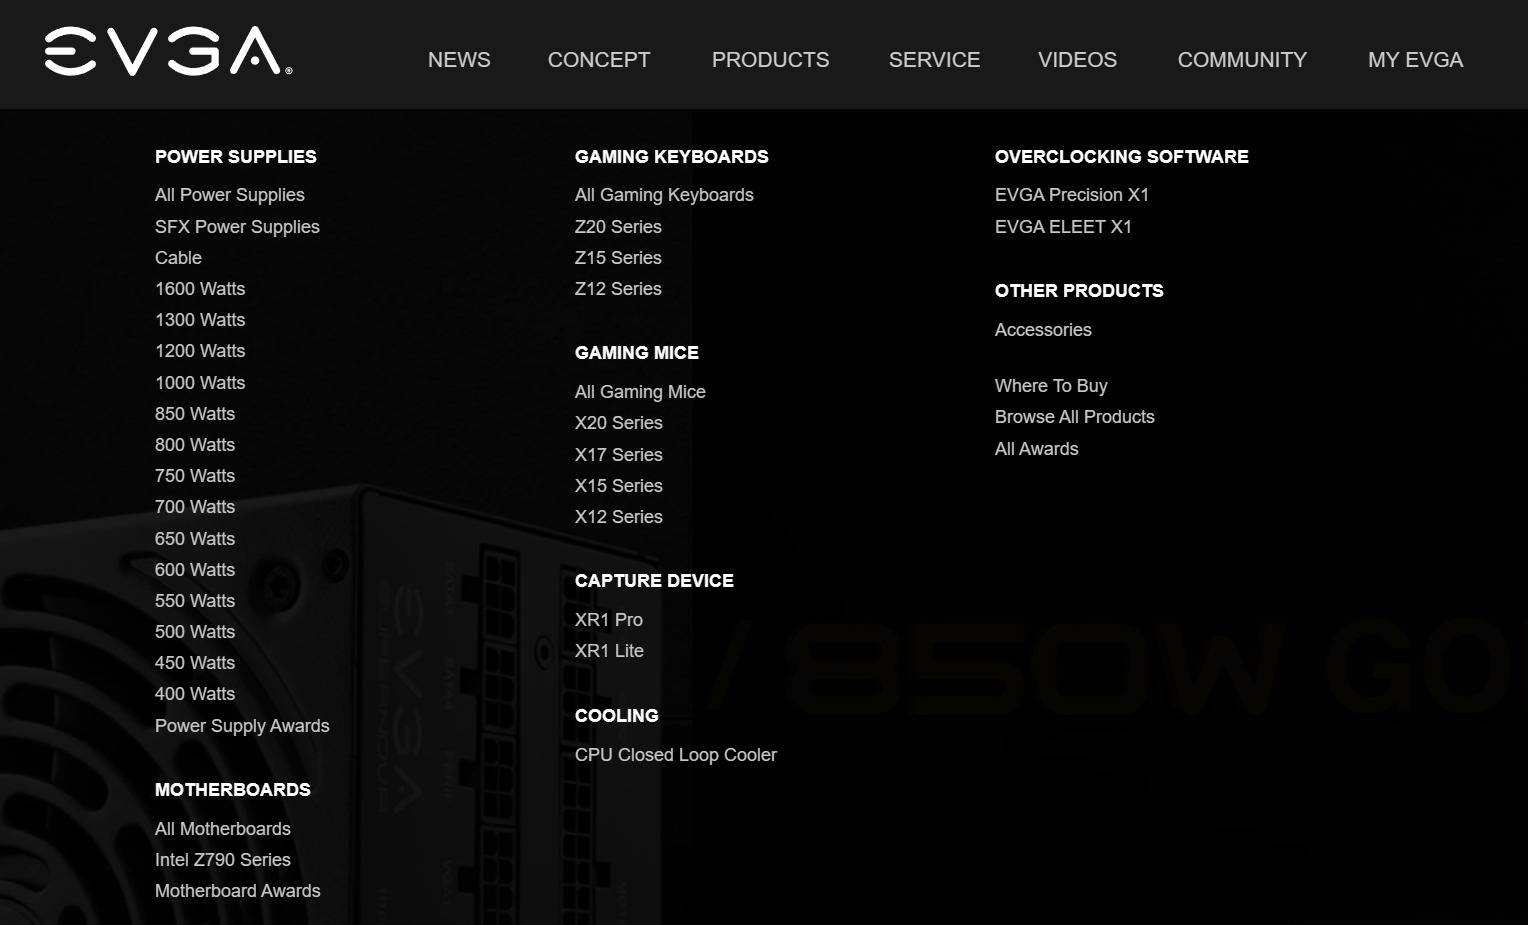Viewport: 1528px width, 925px height.
Task: Open the VIDEOS menu item
Action: click(1077, 60)
